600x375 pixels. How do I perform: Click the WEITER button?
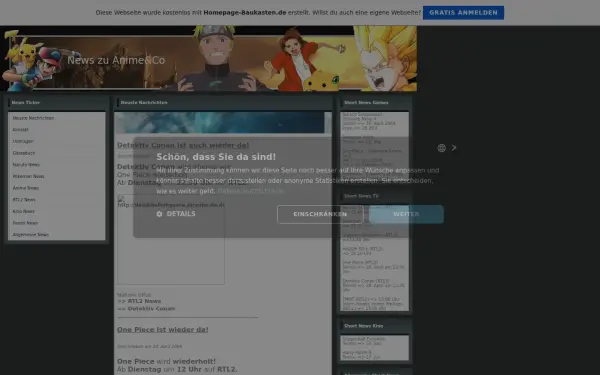(x=406, y=214)
